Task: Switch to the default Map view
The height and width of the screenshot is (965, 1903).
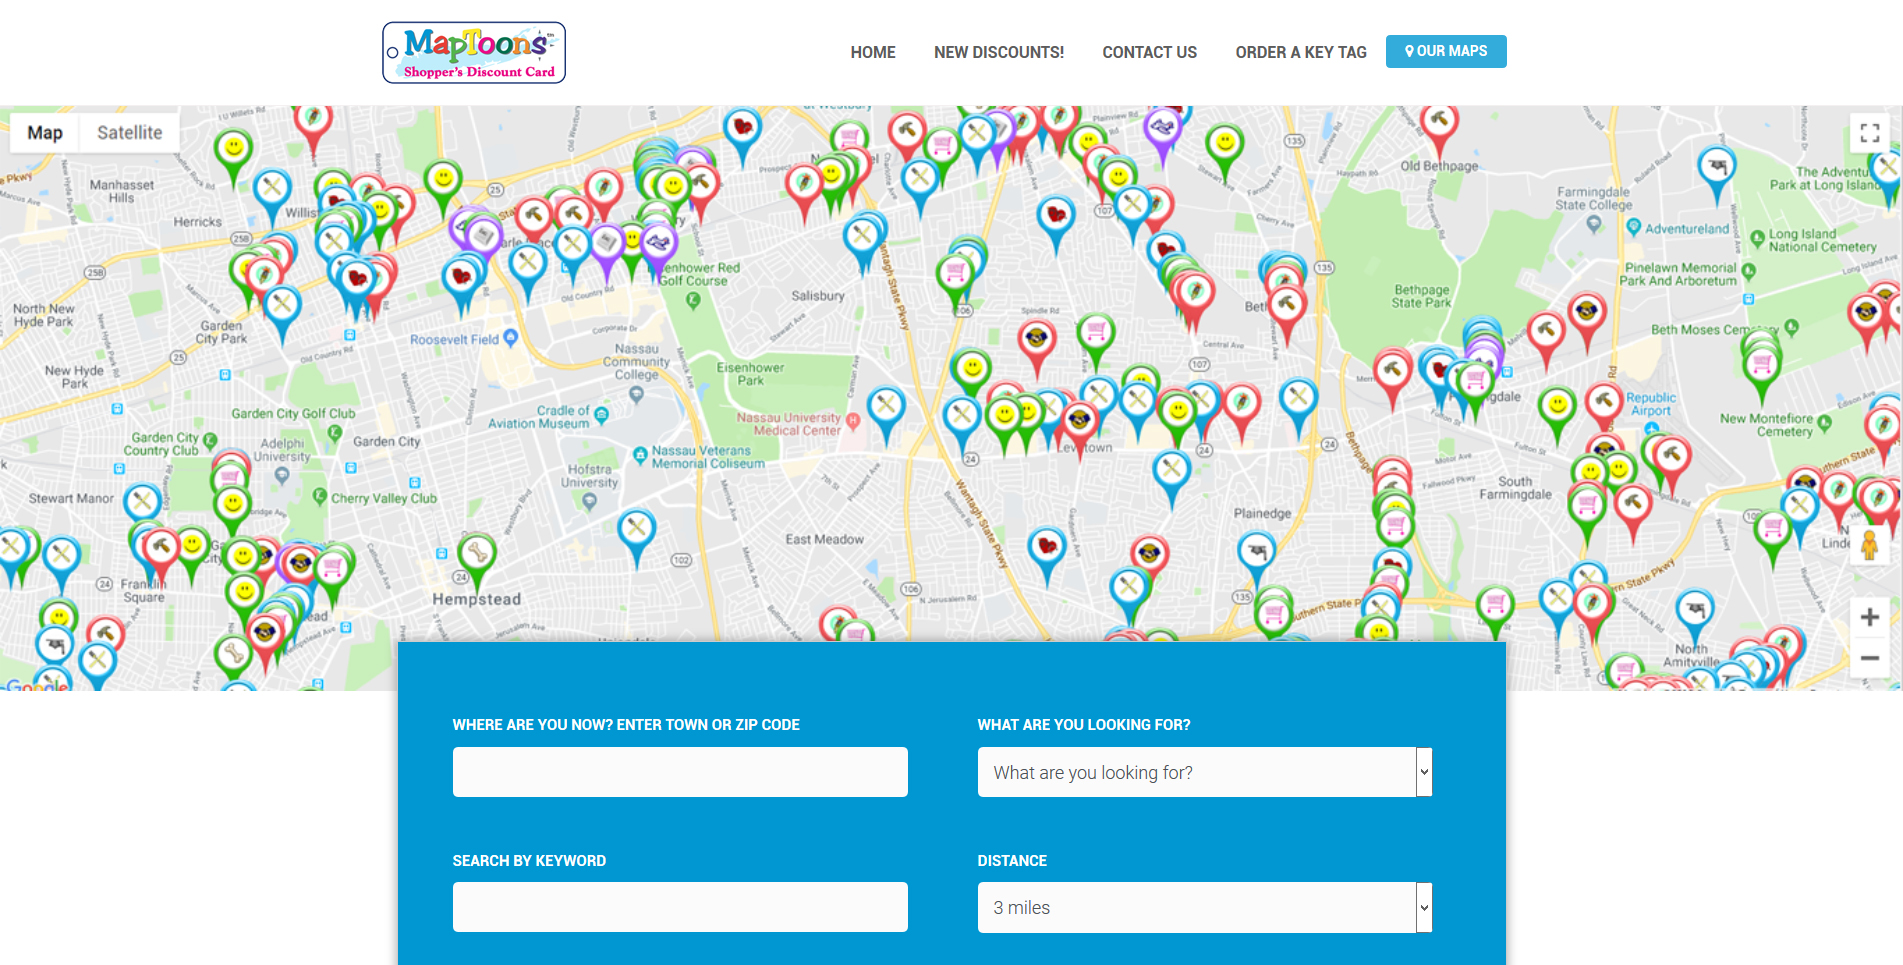Action: tap(45, 133)
